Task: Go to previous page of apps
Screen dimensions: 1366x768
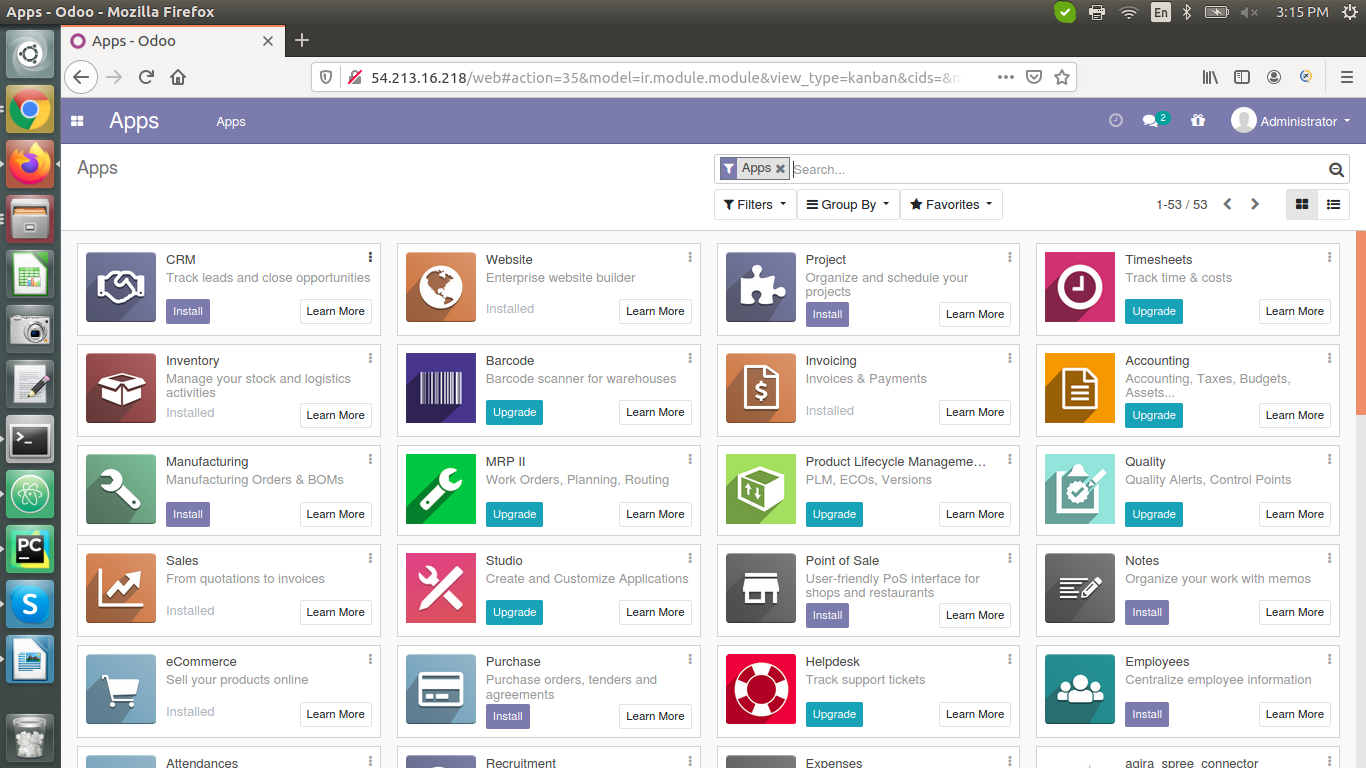Action: pyautogui.click(x=1227, y=204)
